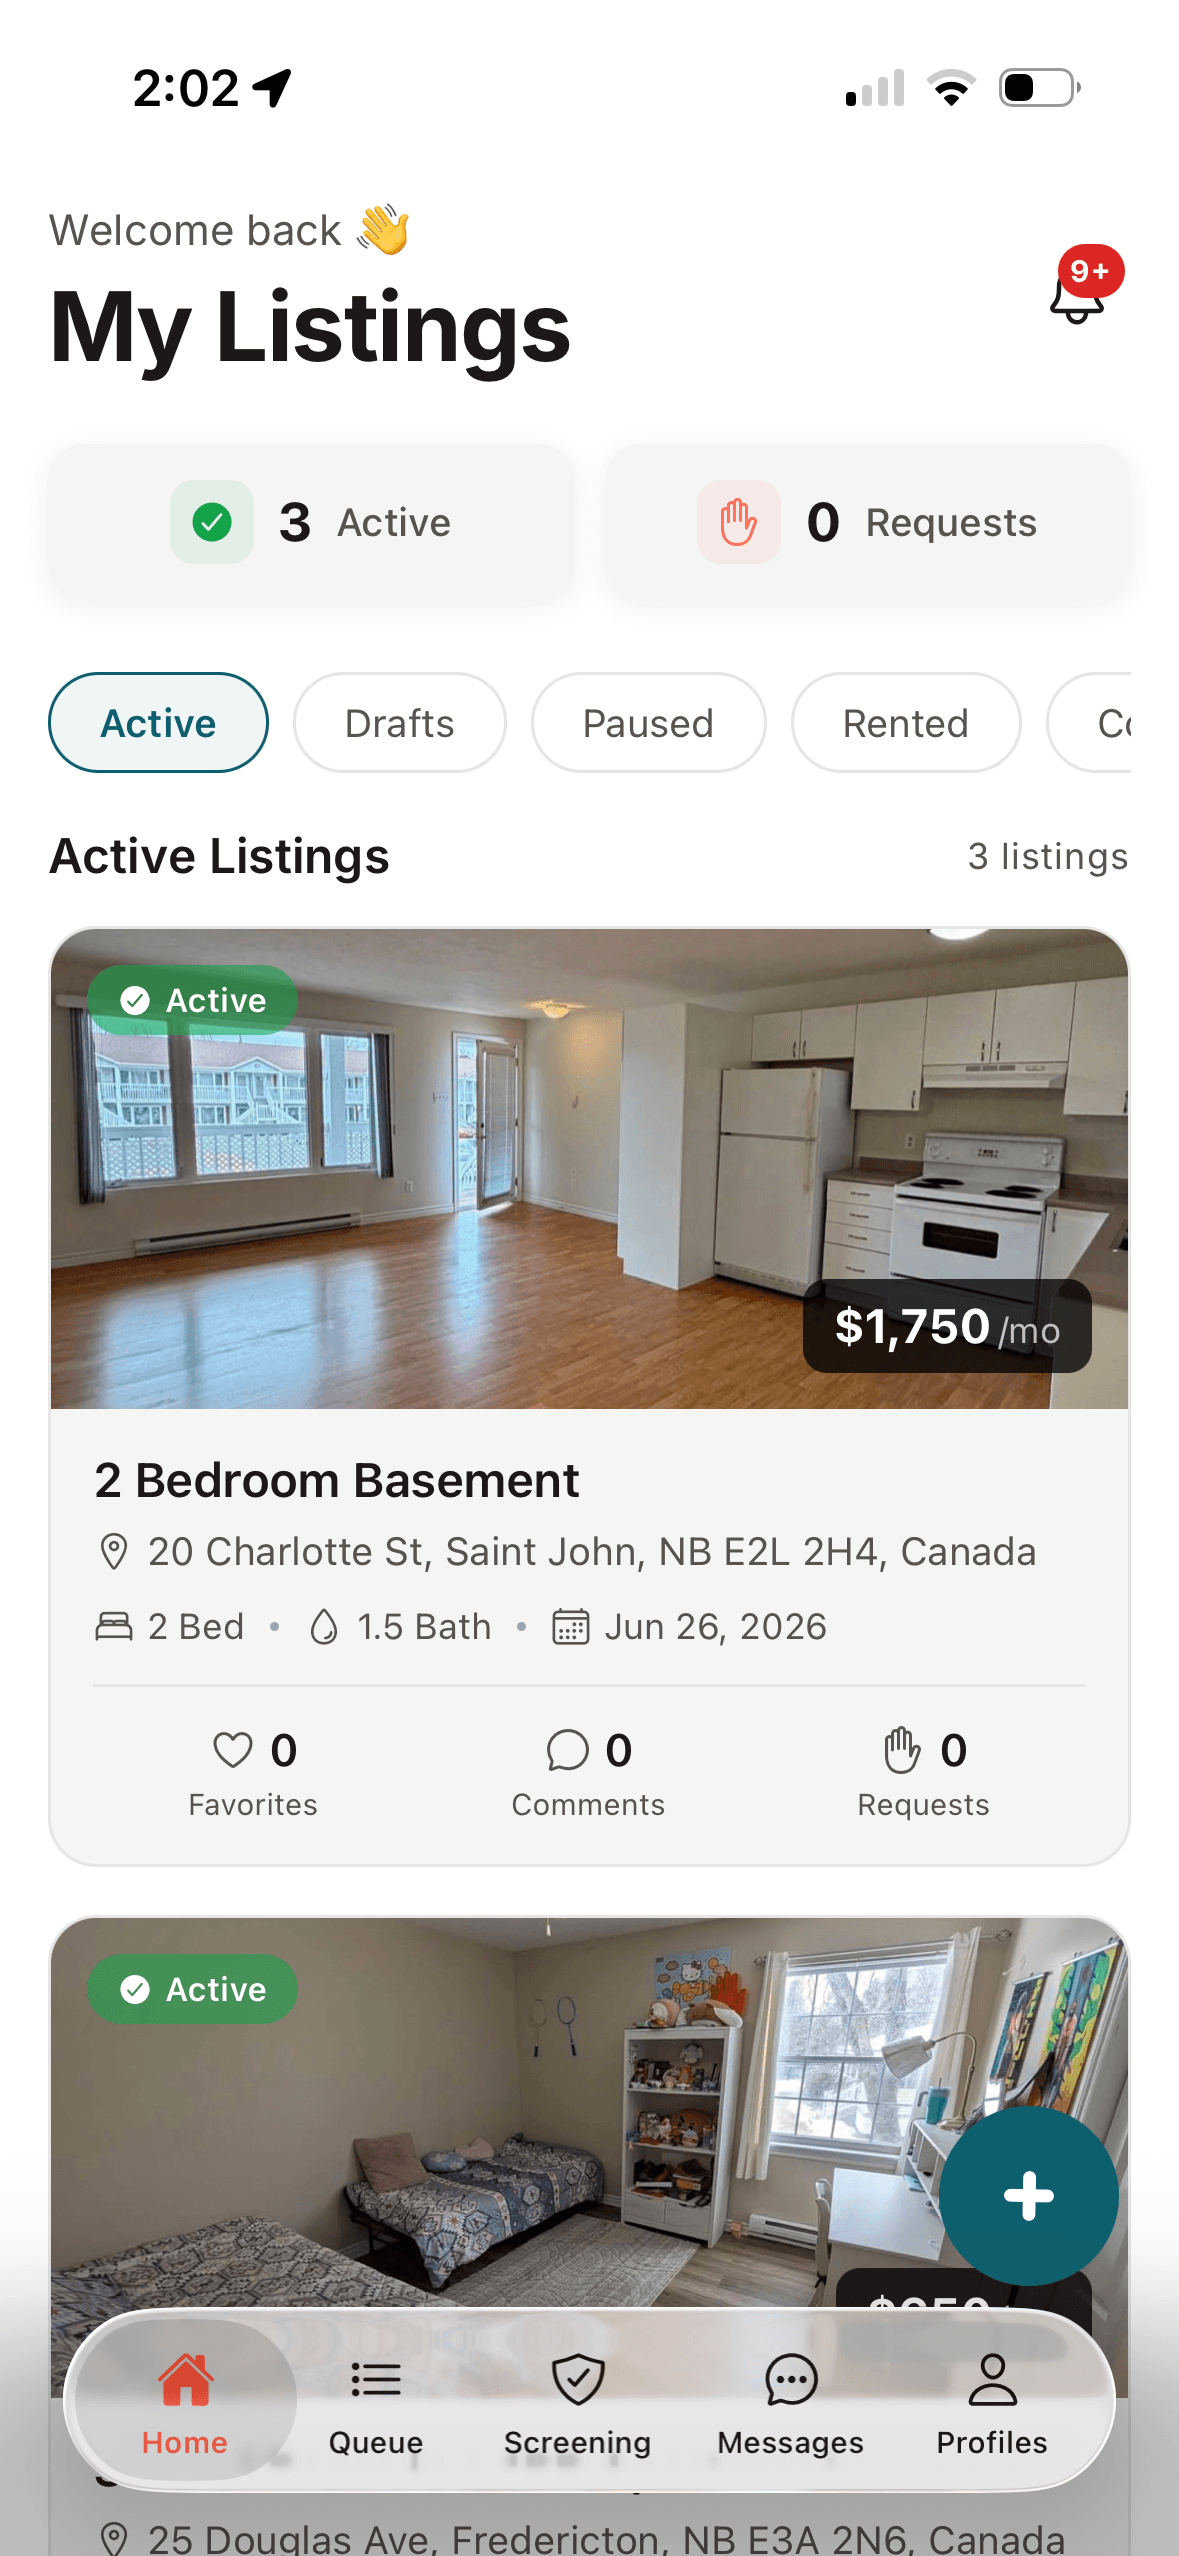Select the Drafts filter chip
Viewport: 1179px width, 2556px height.
[x=400, y=722]
